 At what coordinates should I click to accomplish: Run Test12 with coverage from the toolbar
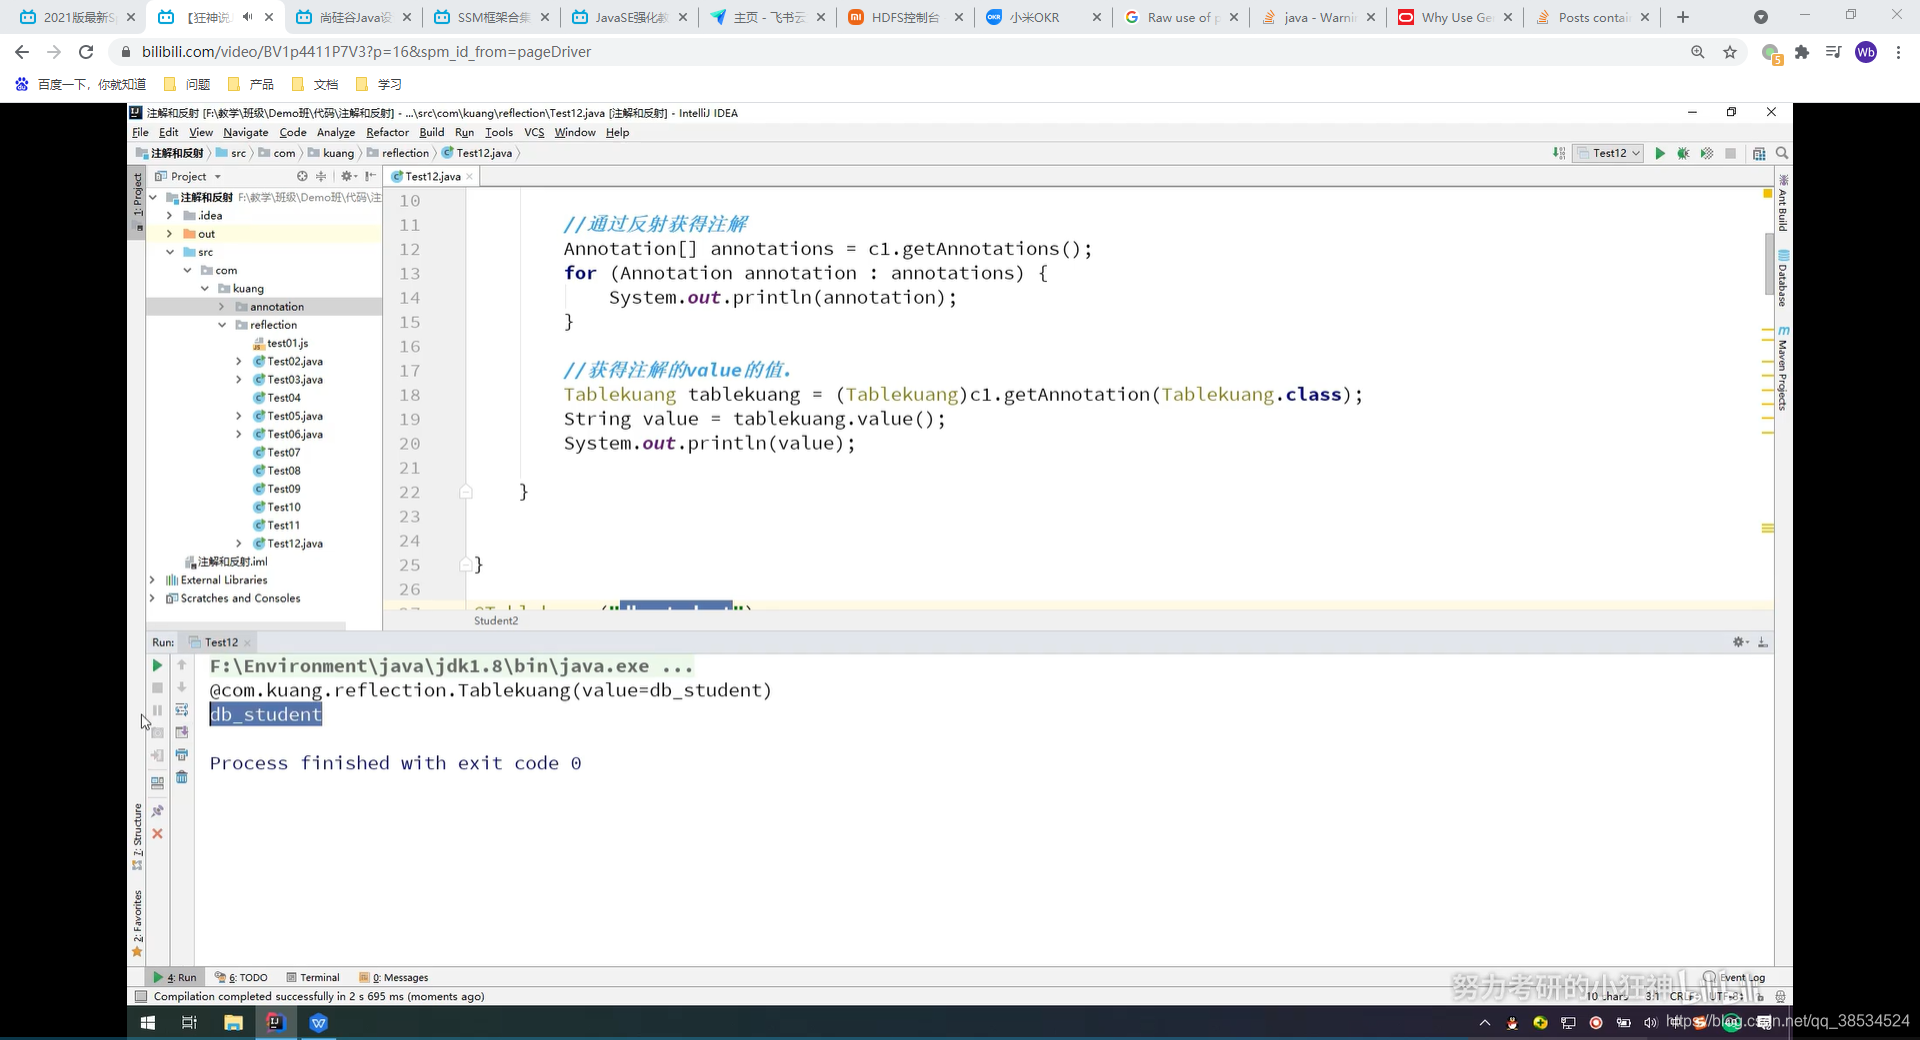point(1707,153)
